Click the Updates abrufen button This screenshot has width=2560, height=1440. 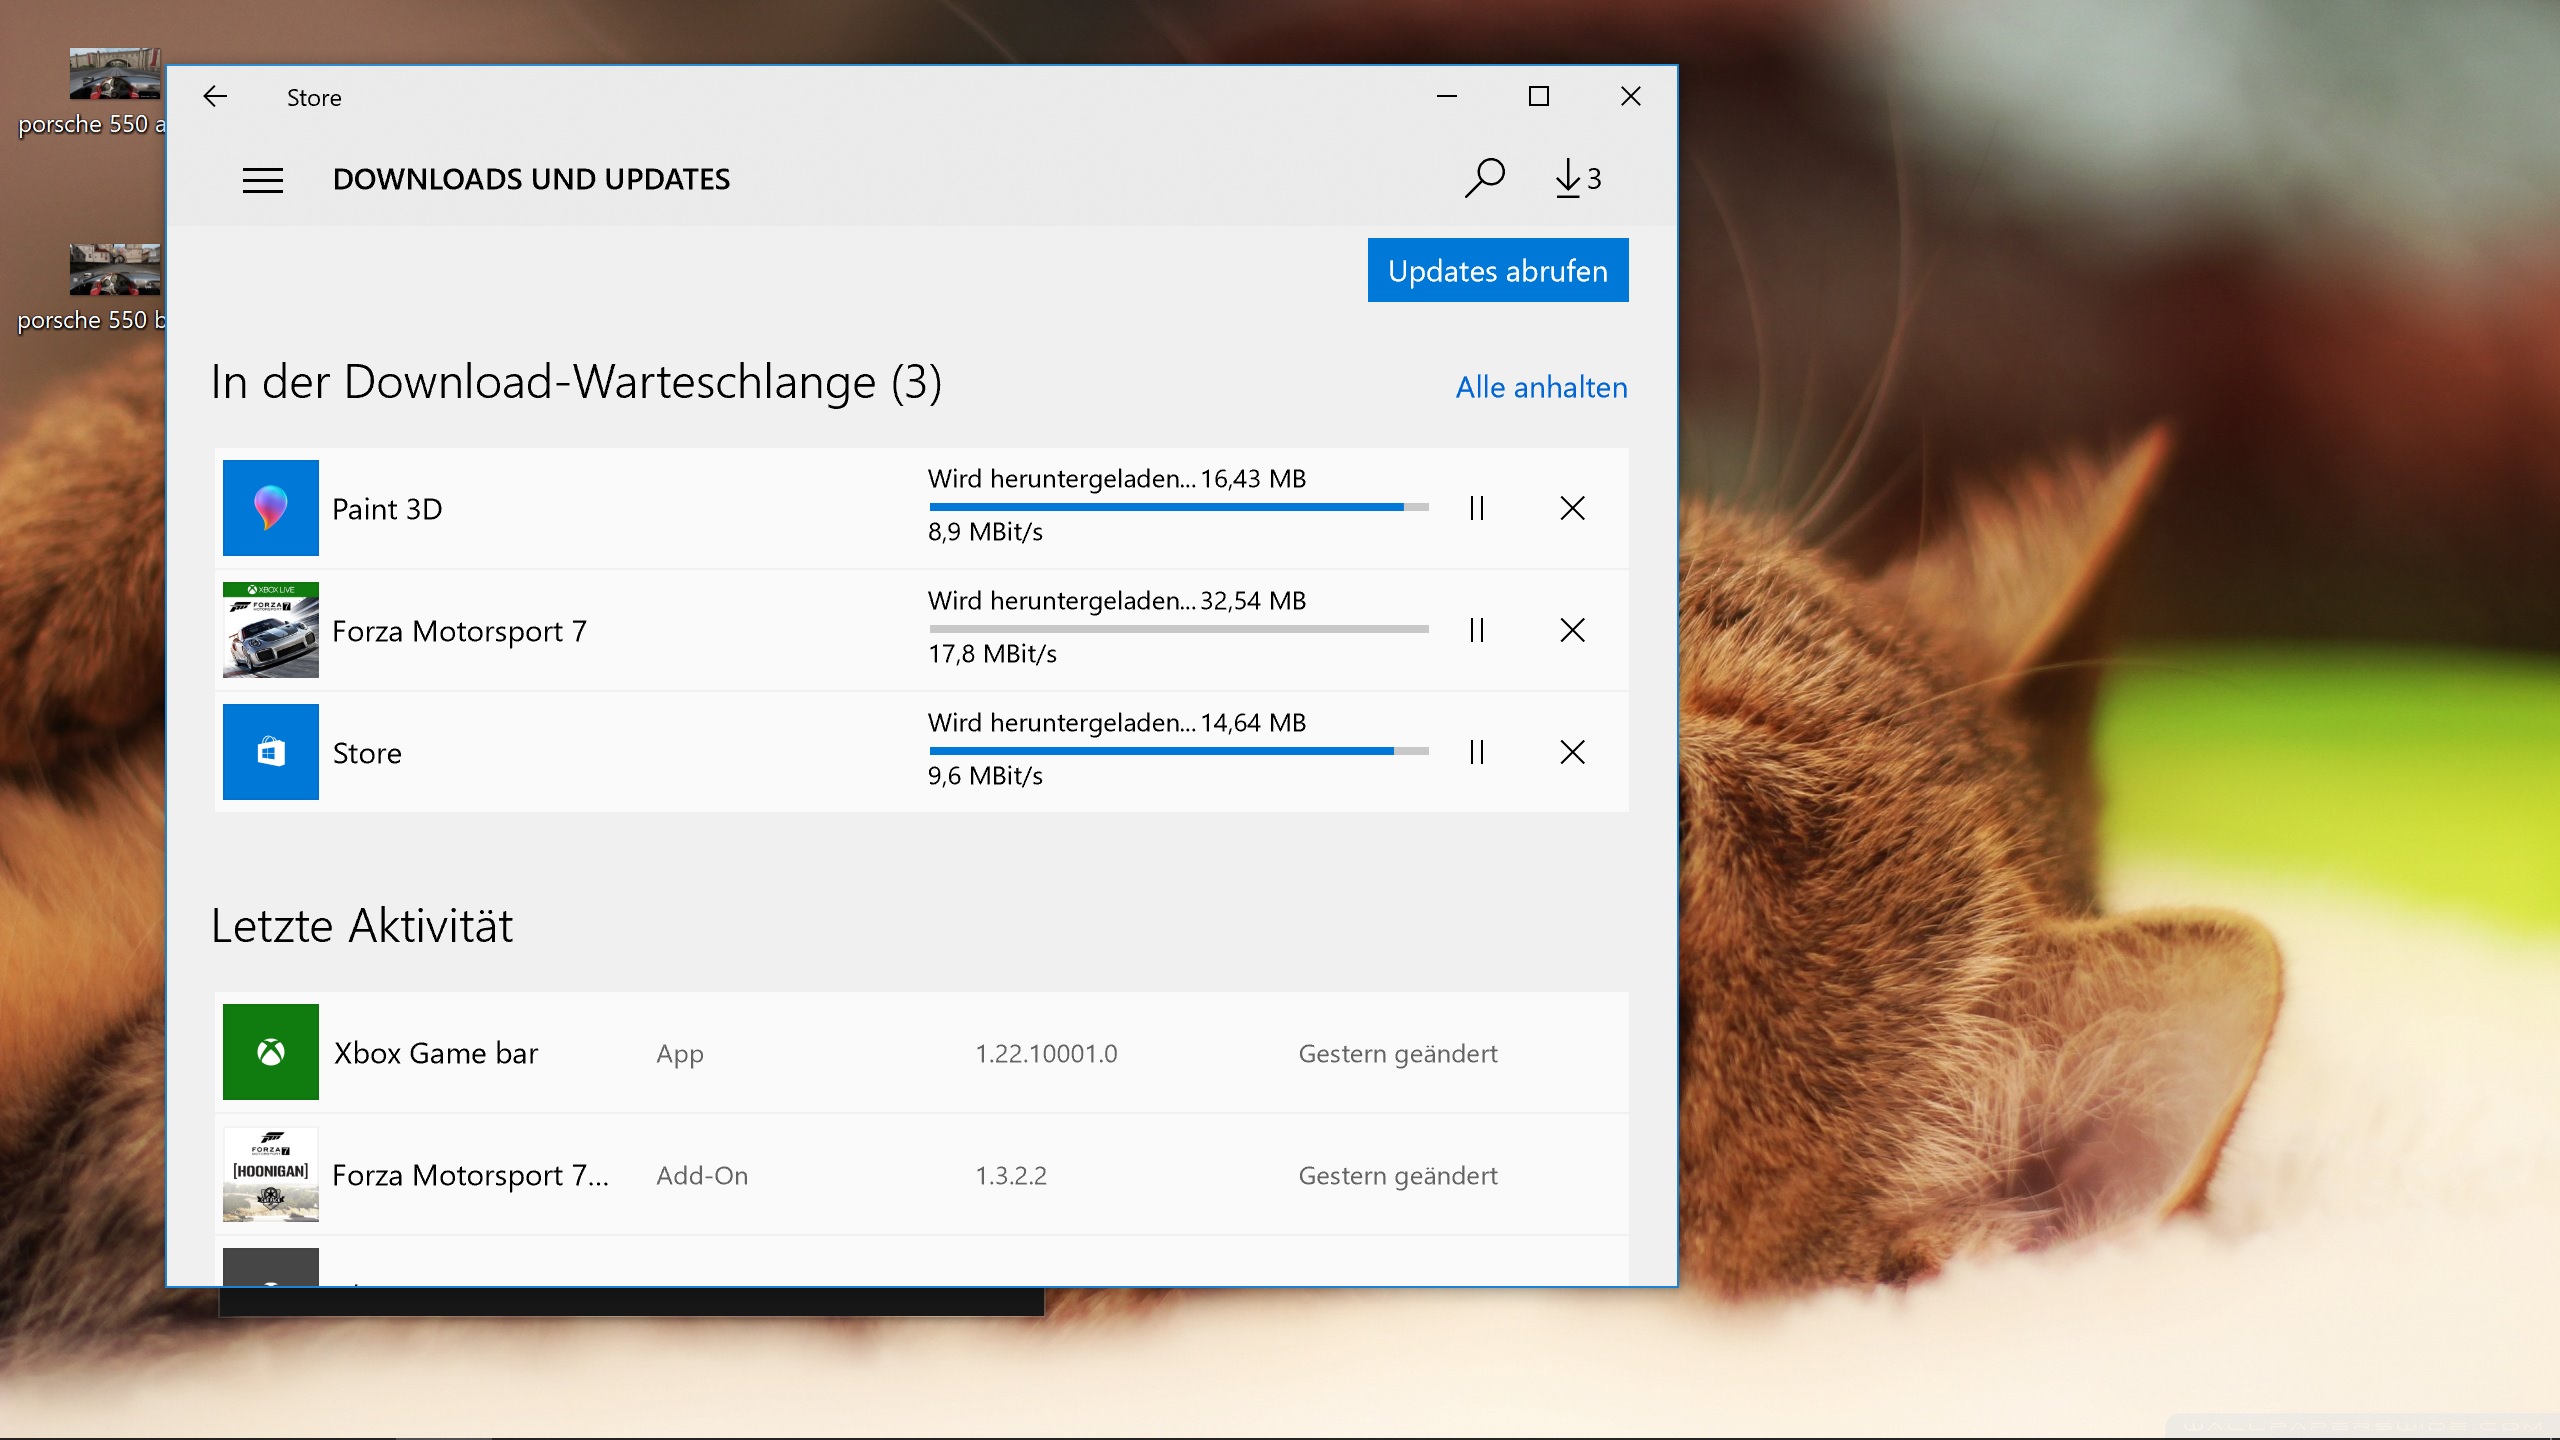click(1497, 270)
